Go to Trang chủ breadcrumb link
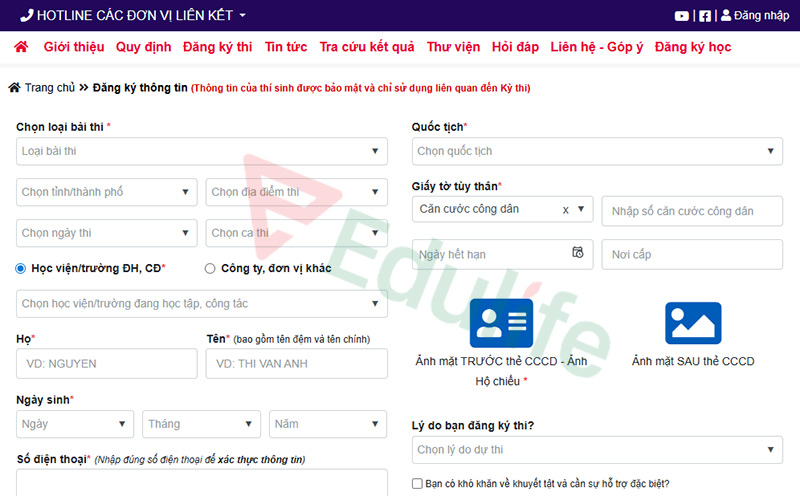The image size is (800, 496). tap(50, 88)
